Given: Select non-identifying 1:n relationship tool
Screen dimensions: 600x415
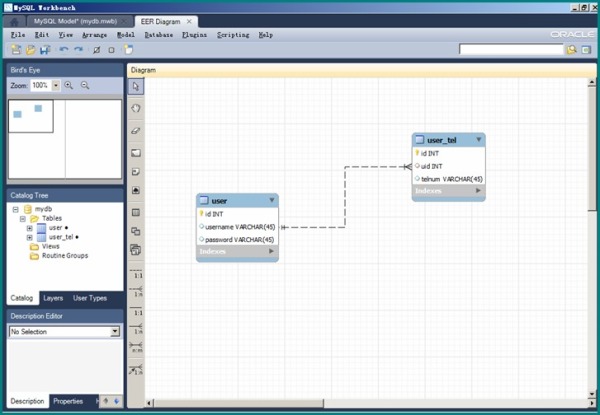Looking at the screenshot, I should coord(136,291).
